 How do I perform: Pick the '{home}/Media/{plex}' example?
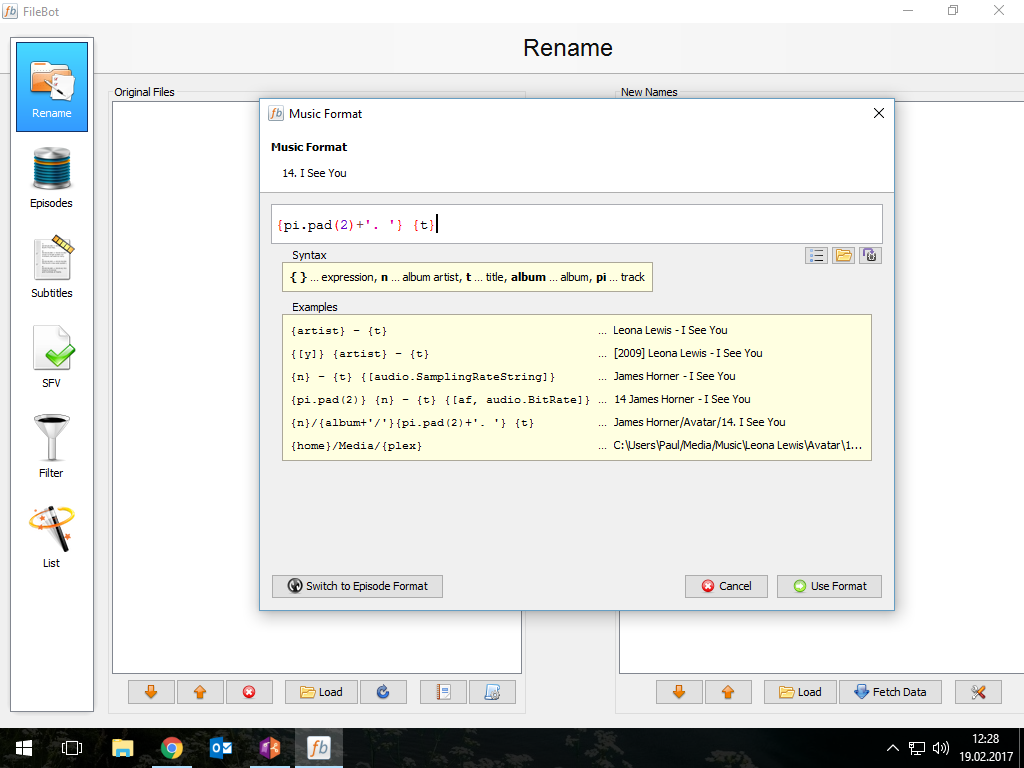(x=357, y=446)
